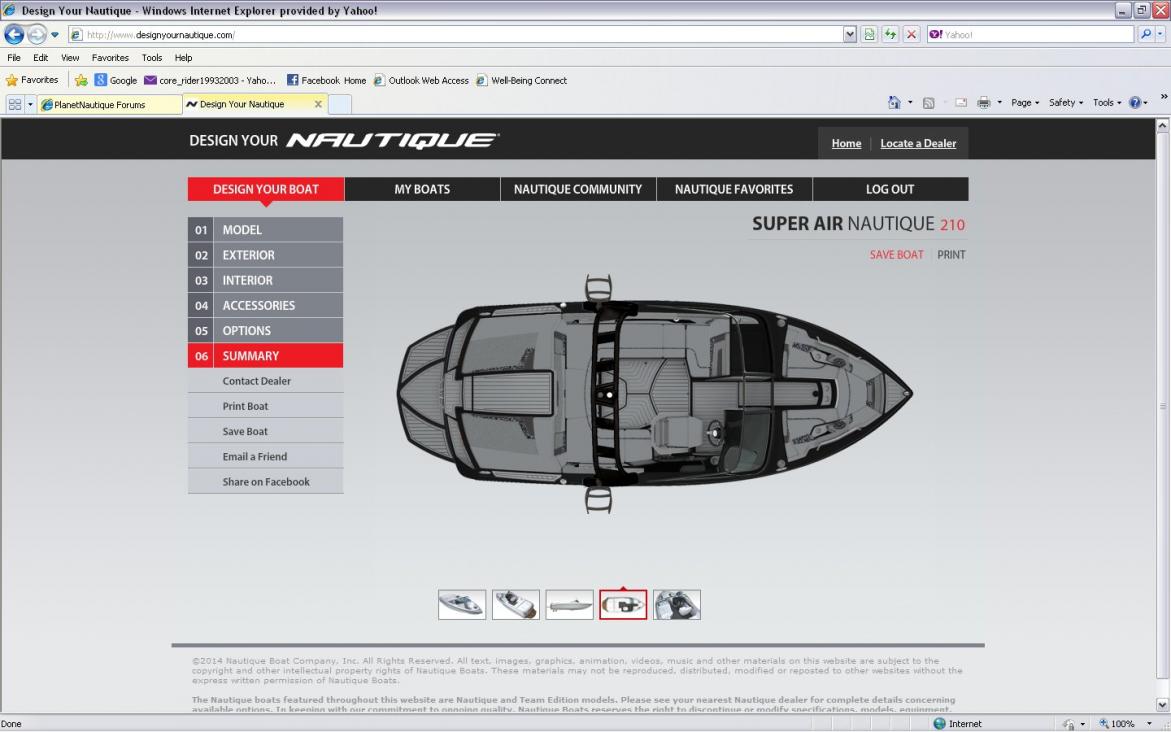This screenshot has height=732, width=1171.
Task: Open the File menu
Action: pos(14,58)
